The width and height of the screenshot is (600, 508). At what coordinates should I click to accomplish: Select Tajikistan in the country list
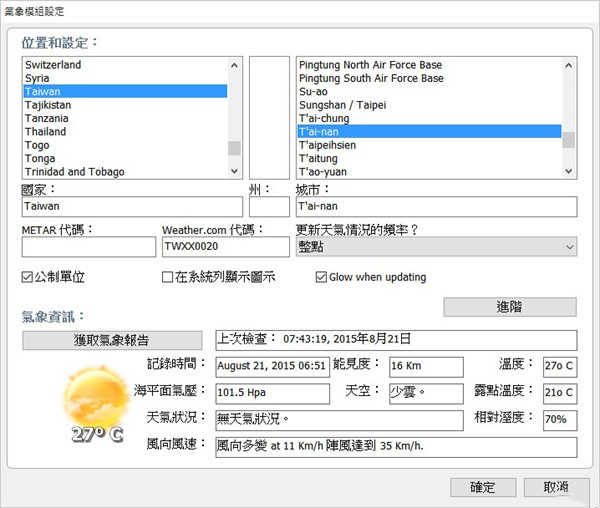pyautogui.click(x=126, y=105)
